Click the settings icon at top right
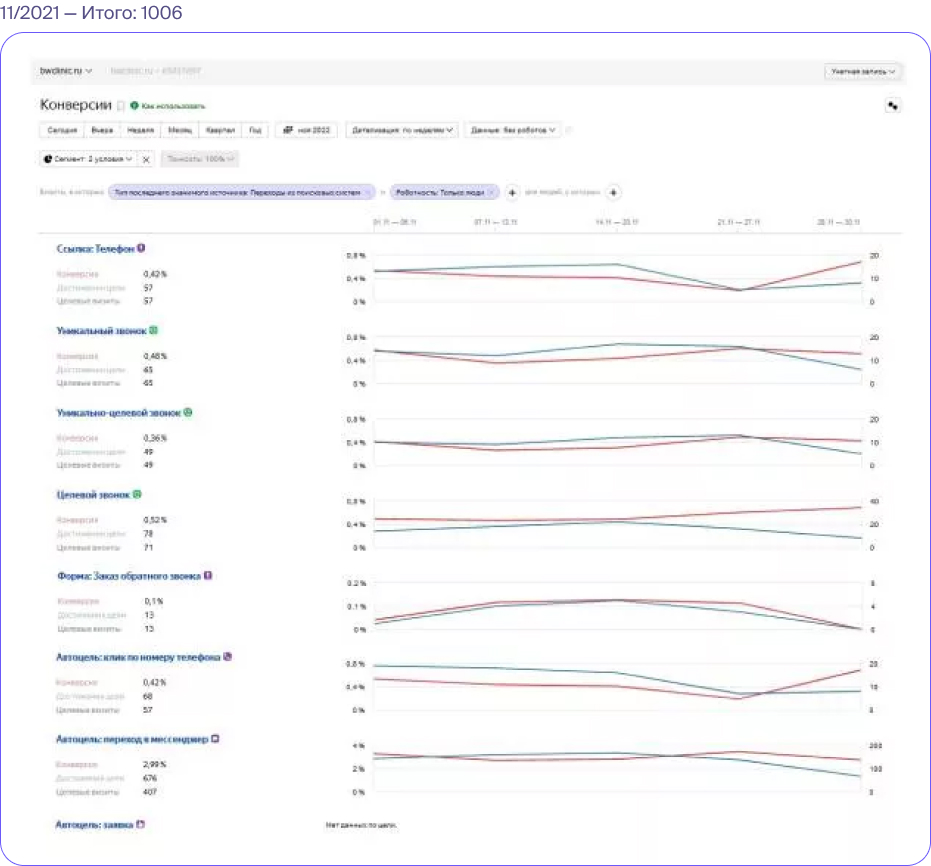The image size is (931, 866). click(892, 106)
